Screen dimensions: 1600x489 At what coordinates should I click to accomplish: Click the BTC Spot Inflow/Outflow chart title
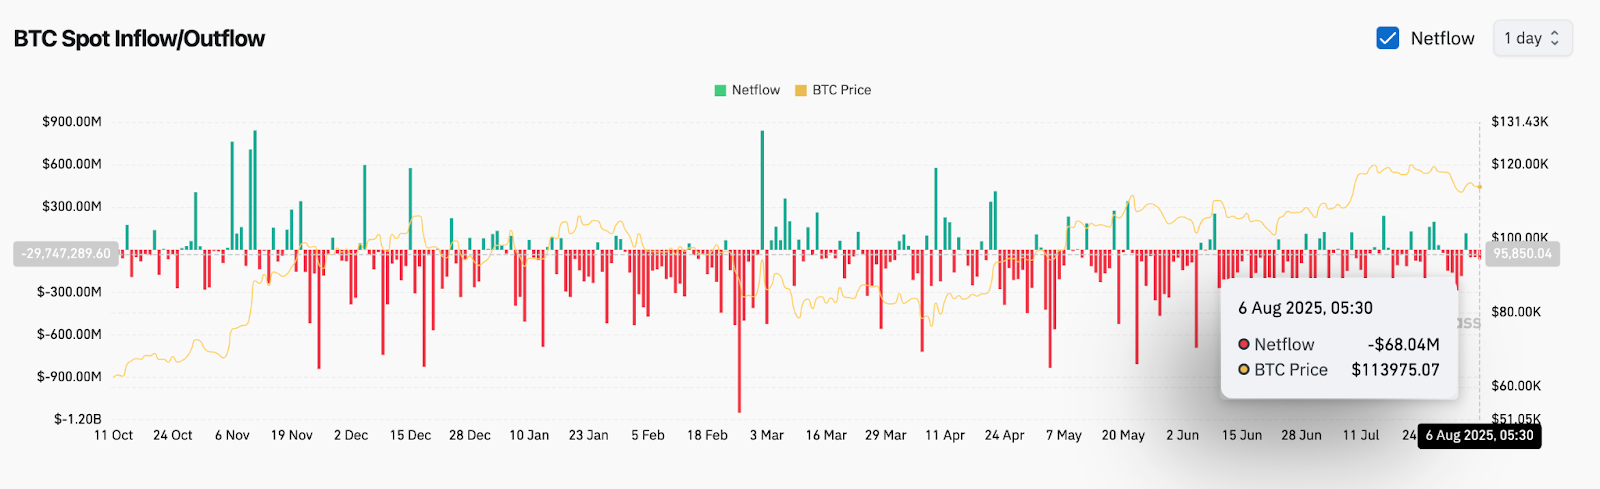(139, 39)
